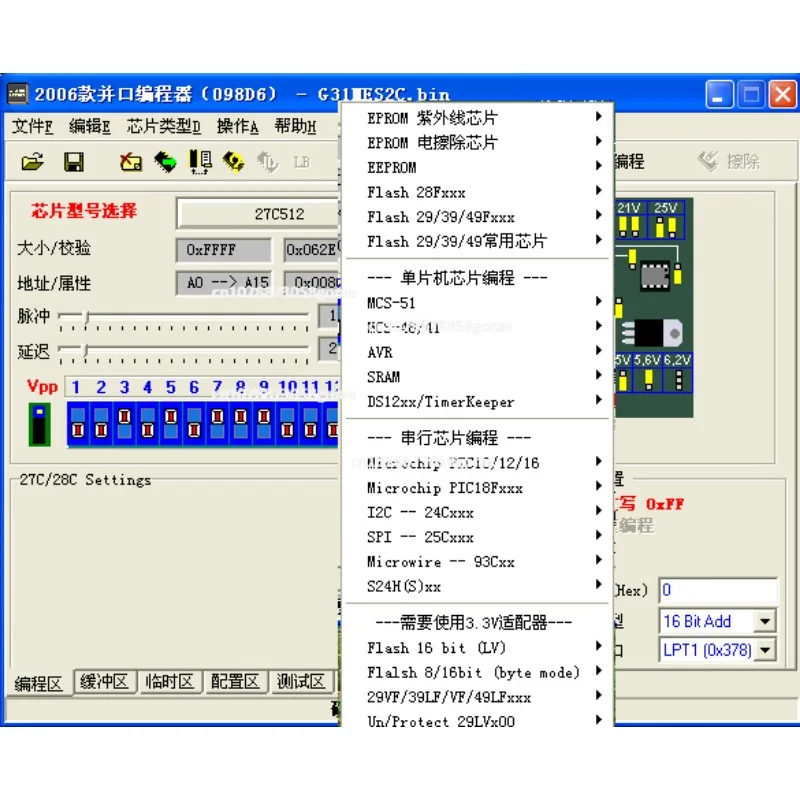
Task: Click the voltage regulator on board image
Action: tap(652, 333)
